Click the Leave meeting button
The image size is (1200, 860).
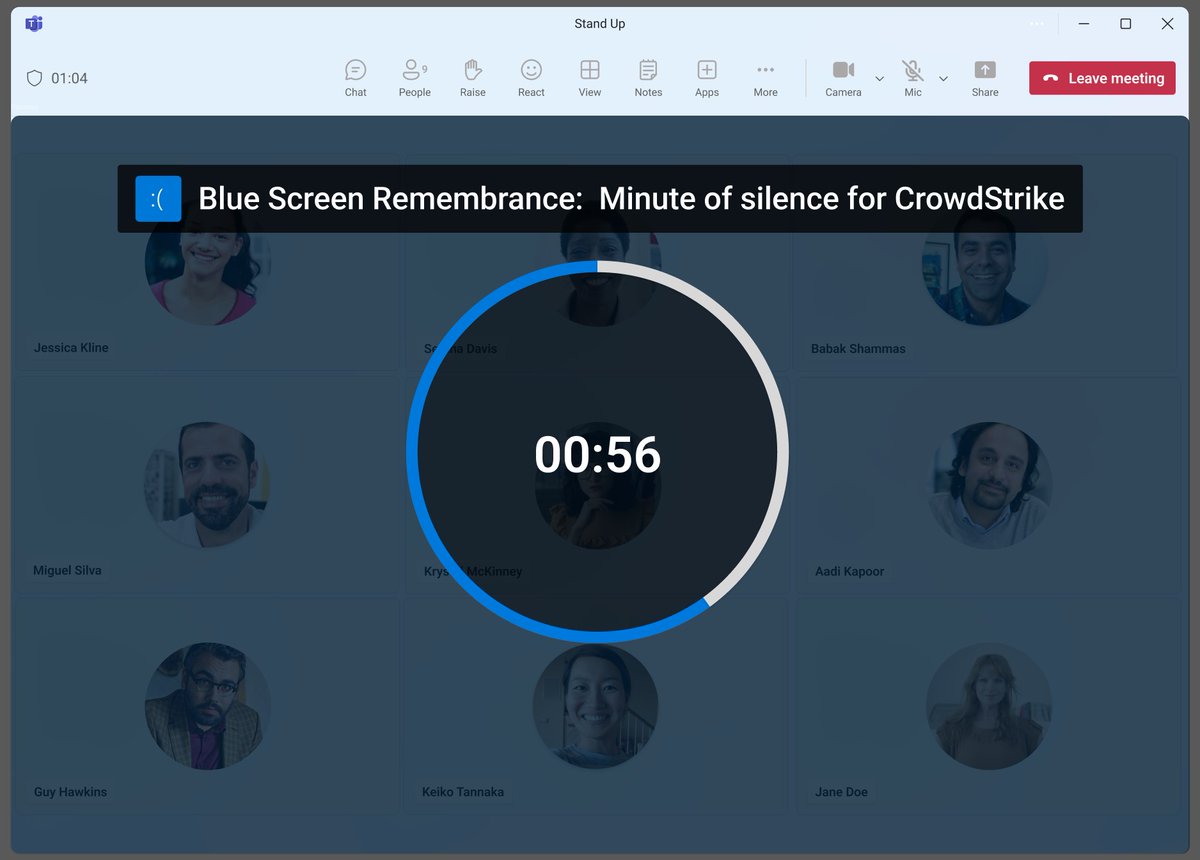point(1102,78)
